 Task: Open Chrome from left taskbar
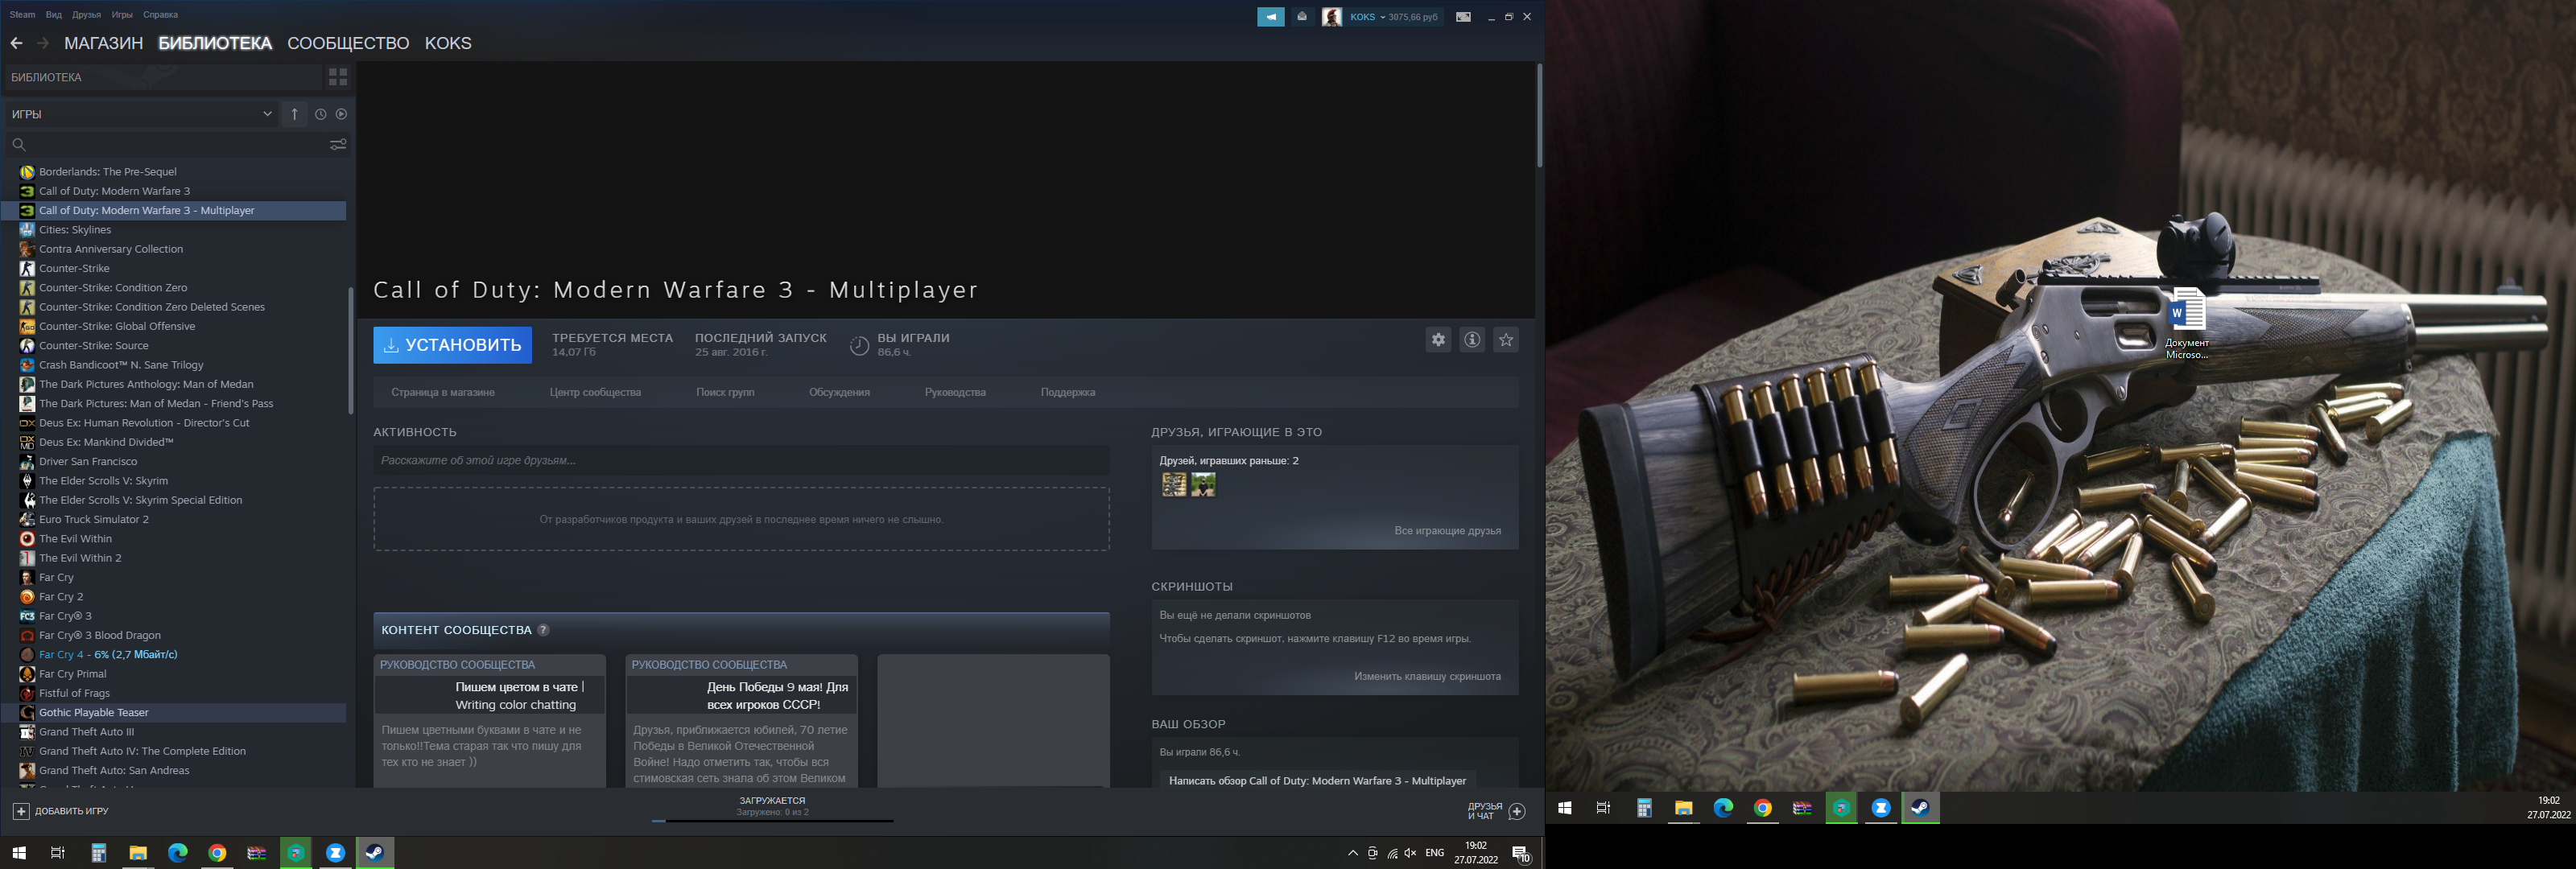click(217, 853)
